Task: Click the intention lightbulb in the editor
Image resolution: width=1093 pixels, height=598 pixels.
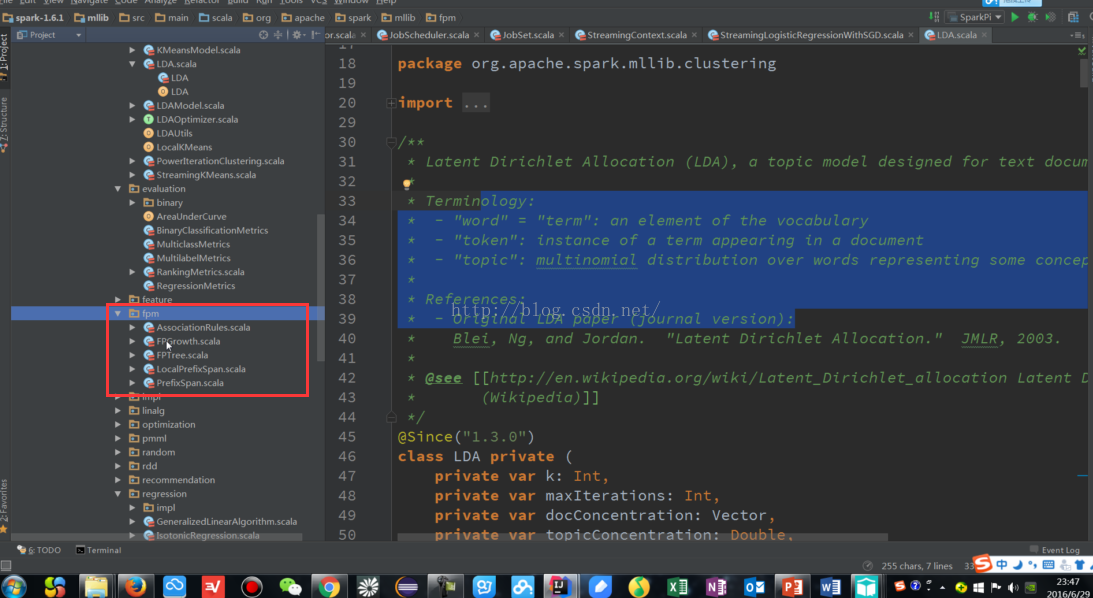Action: (x=407, y=185)
